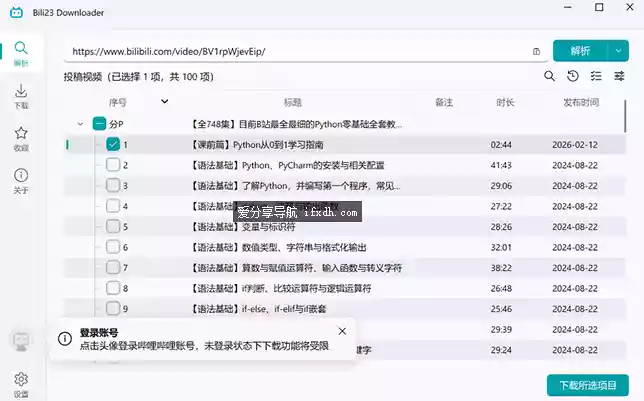644x401 pixels.
Task: Maximize the Bili23 Downloader window
Action: [599, 7]
